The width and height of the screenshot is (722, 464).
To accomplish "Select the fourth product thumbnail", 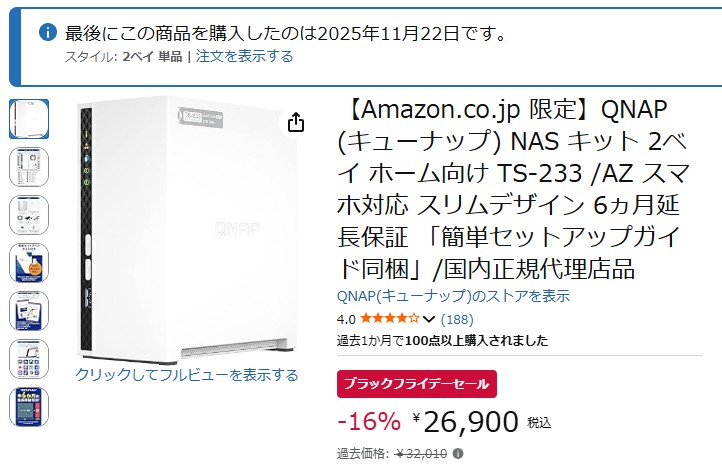I will (x=29, y=263).
